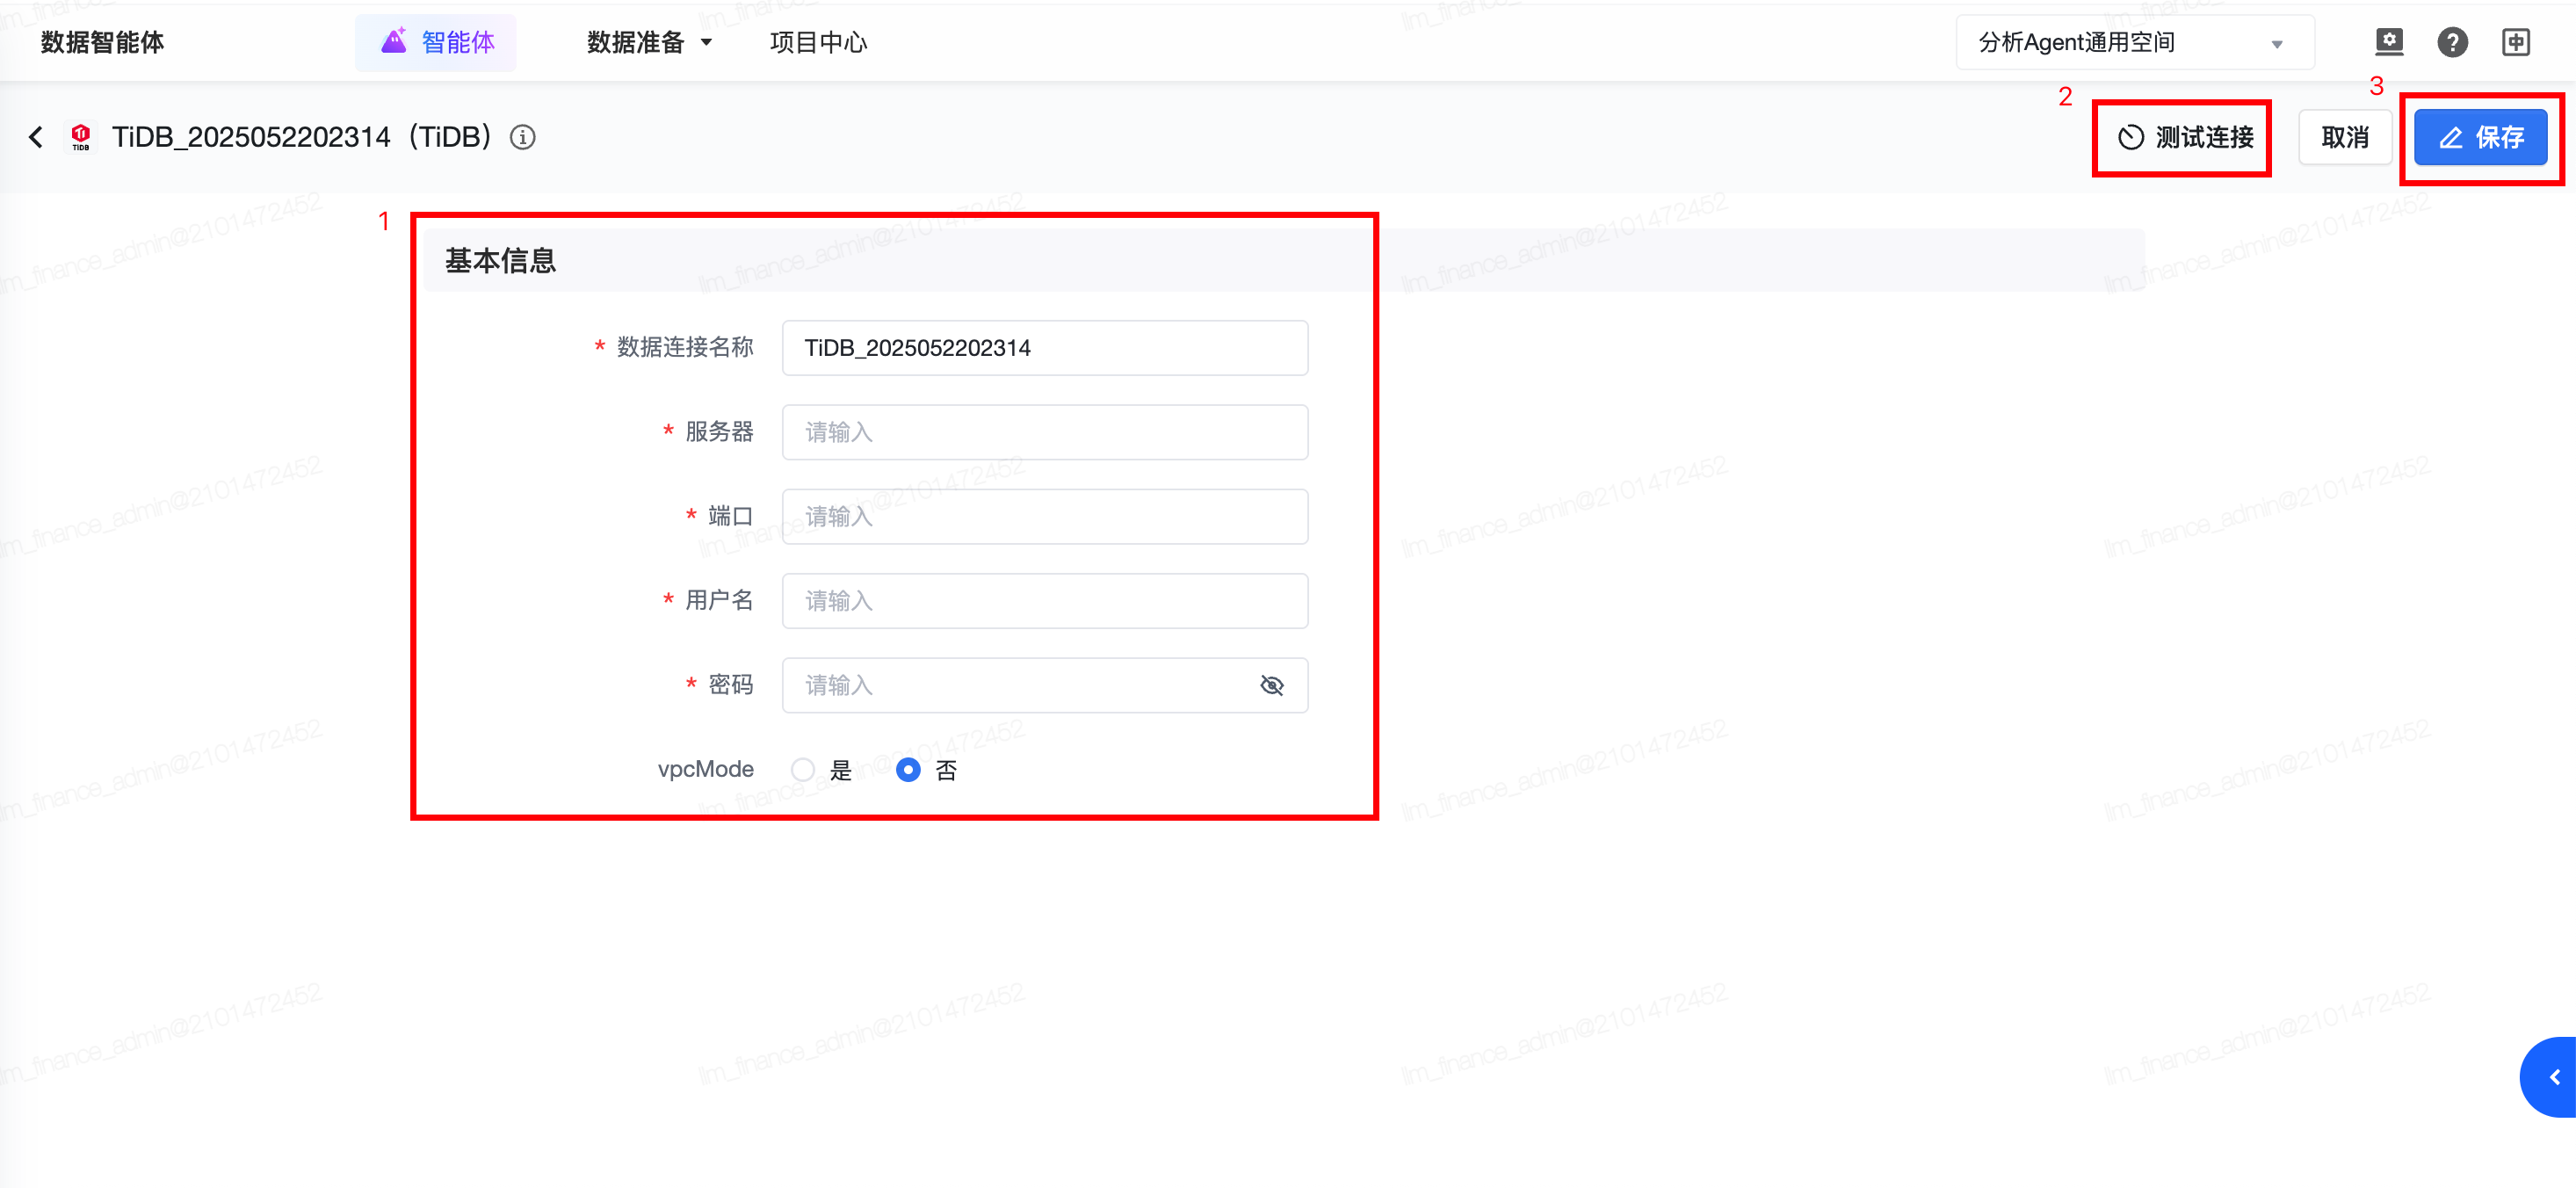The width and height of the screenshot is (2576, 1188).
Task: Click the back arrow beside TiDB title
Action: tap(36, 137)
